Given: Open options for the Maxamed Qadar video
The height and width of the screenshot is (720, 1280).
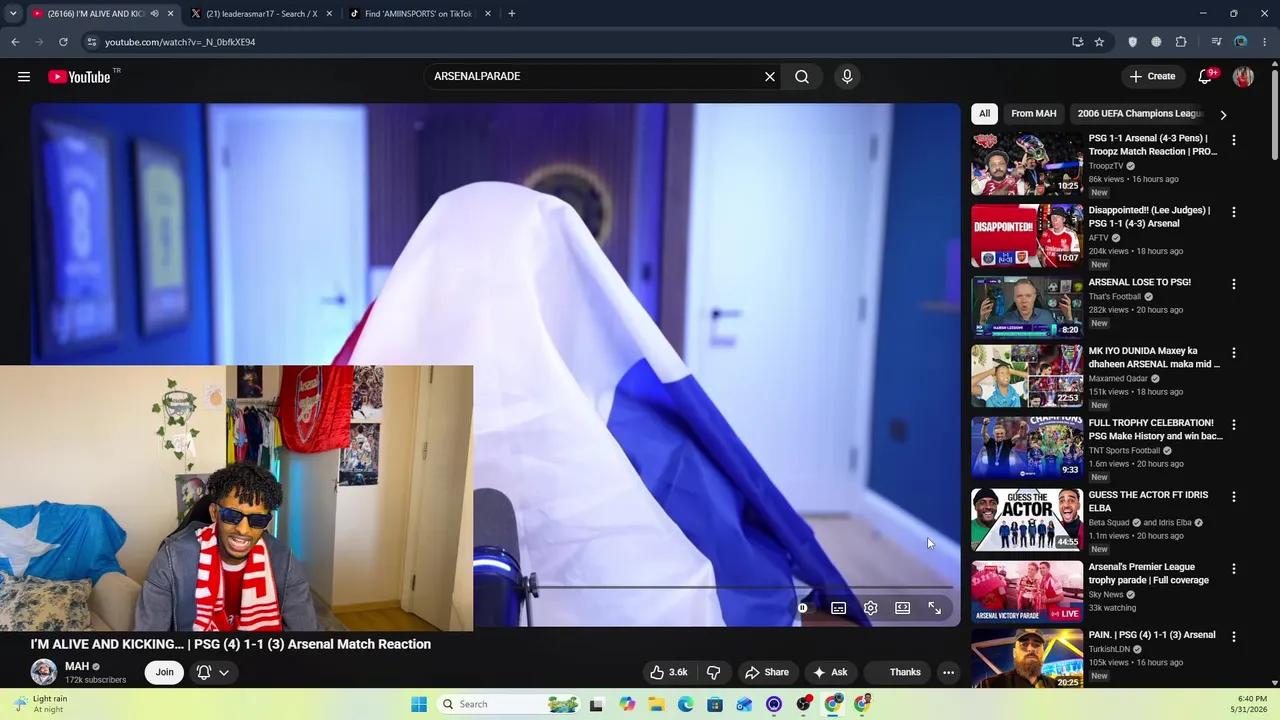Looking at the screenshot, I should [x=1233, y=353].
